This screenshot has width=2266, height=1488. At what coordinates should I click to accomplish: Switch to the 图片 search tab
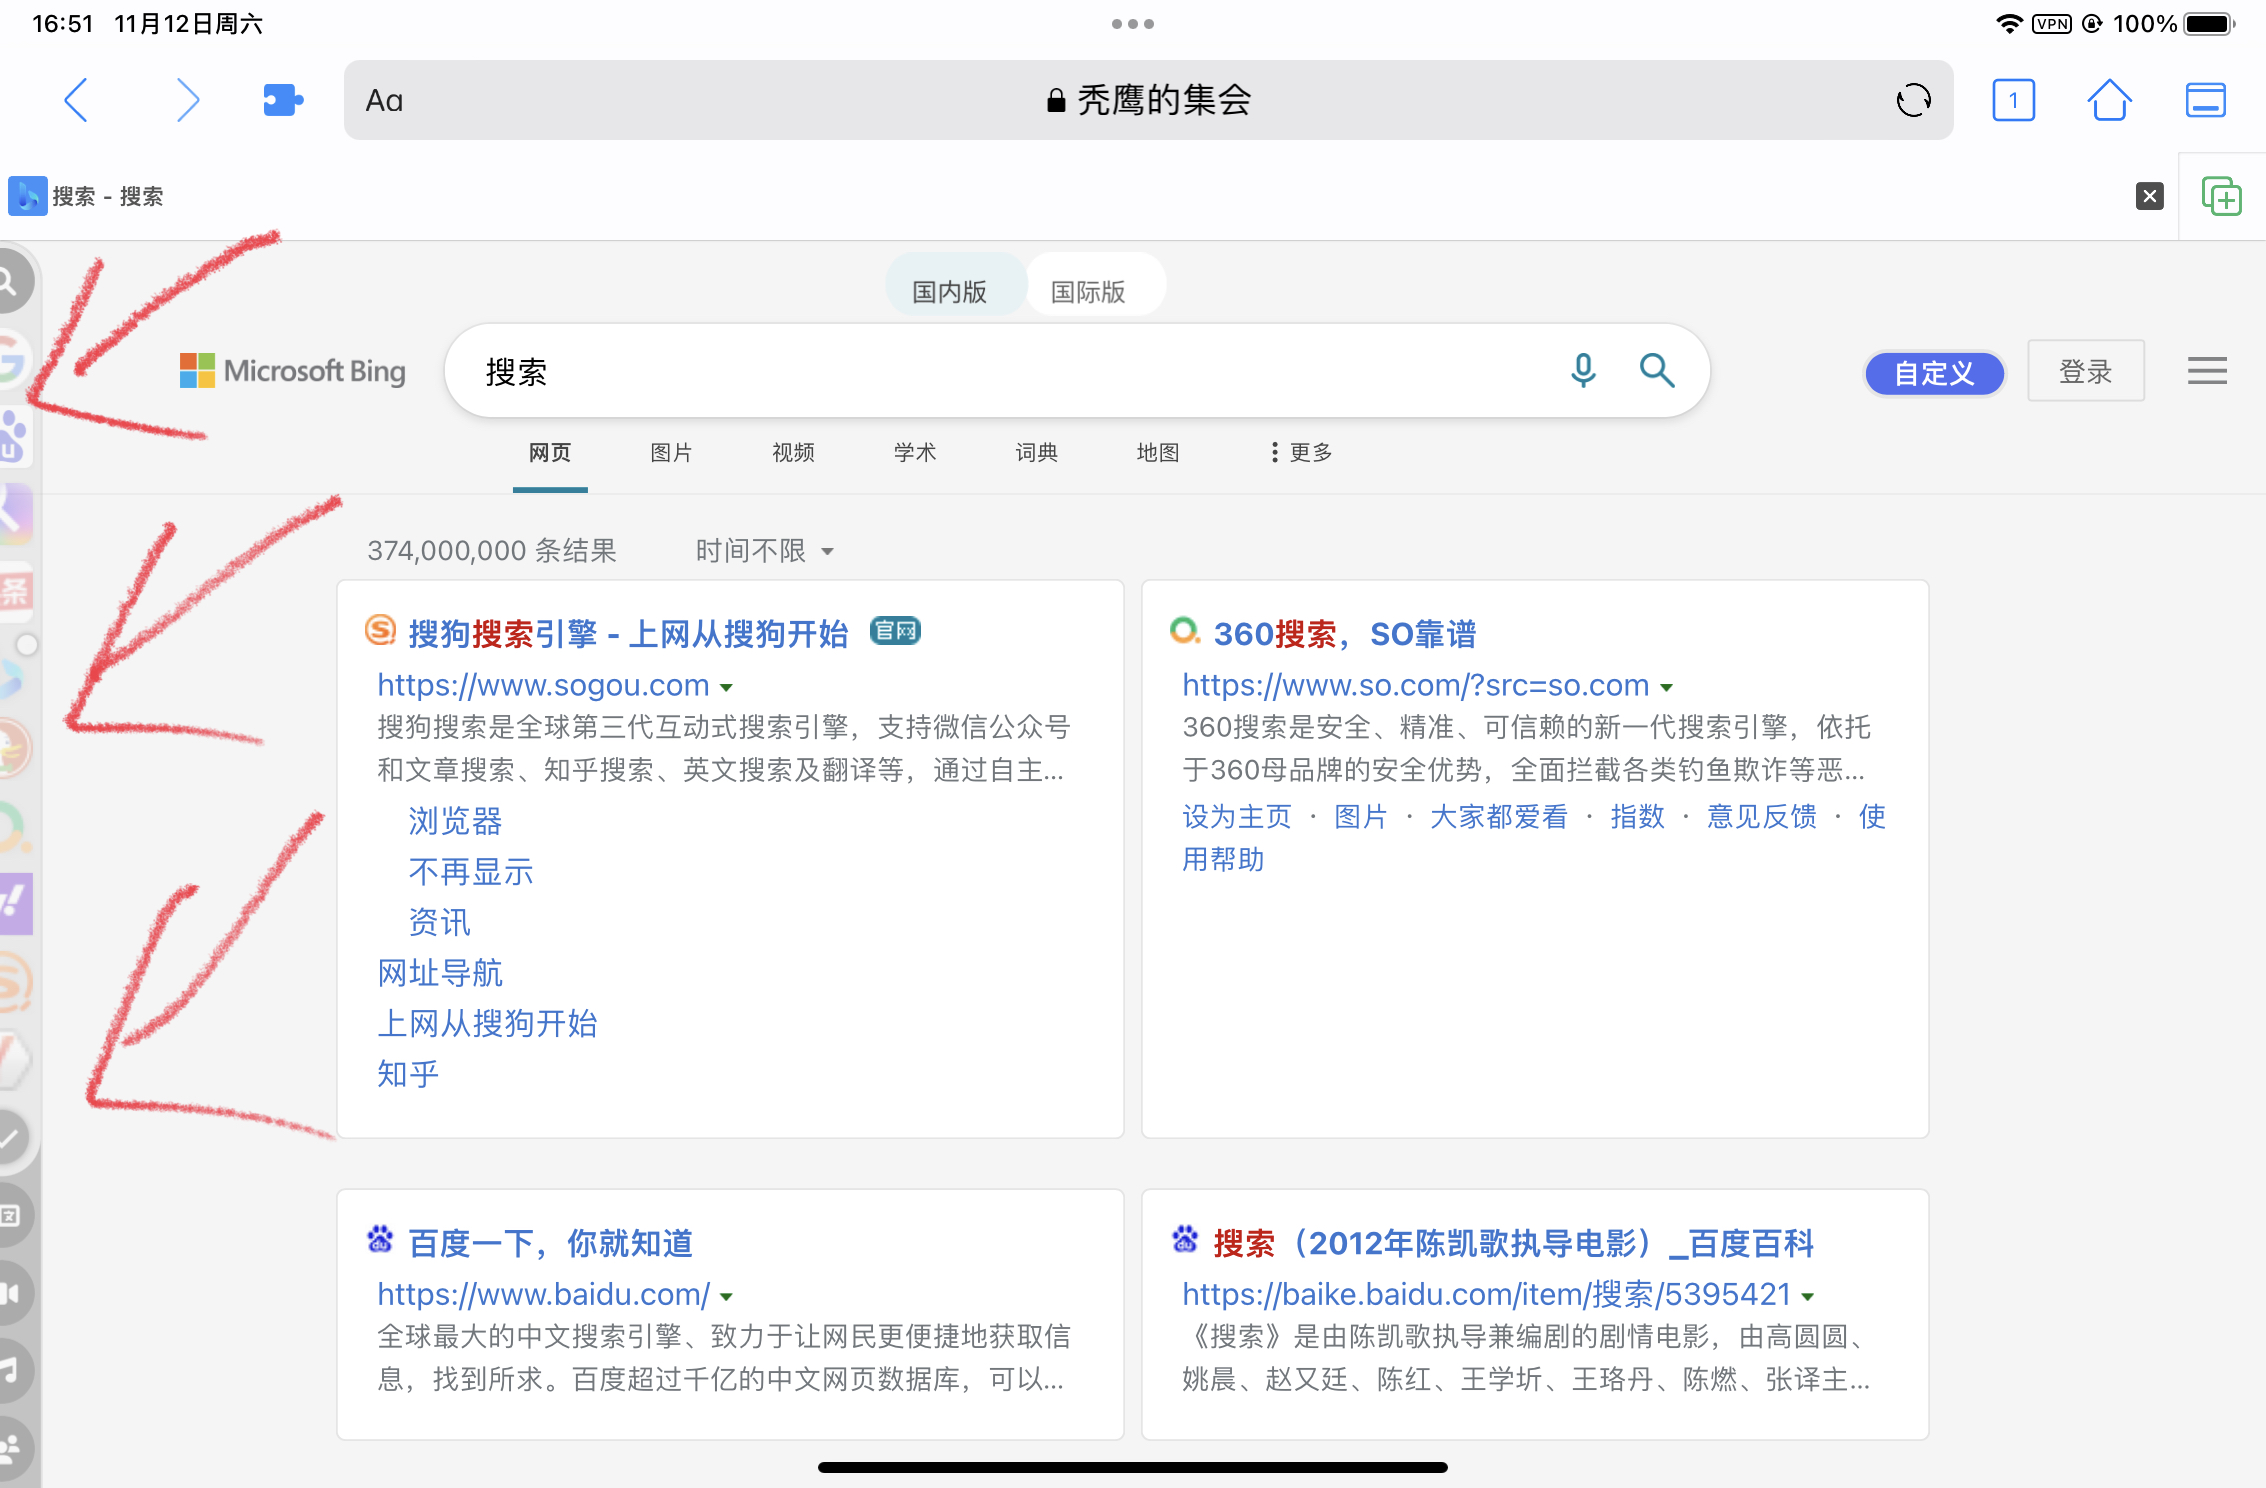(x=671, y=453)
